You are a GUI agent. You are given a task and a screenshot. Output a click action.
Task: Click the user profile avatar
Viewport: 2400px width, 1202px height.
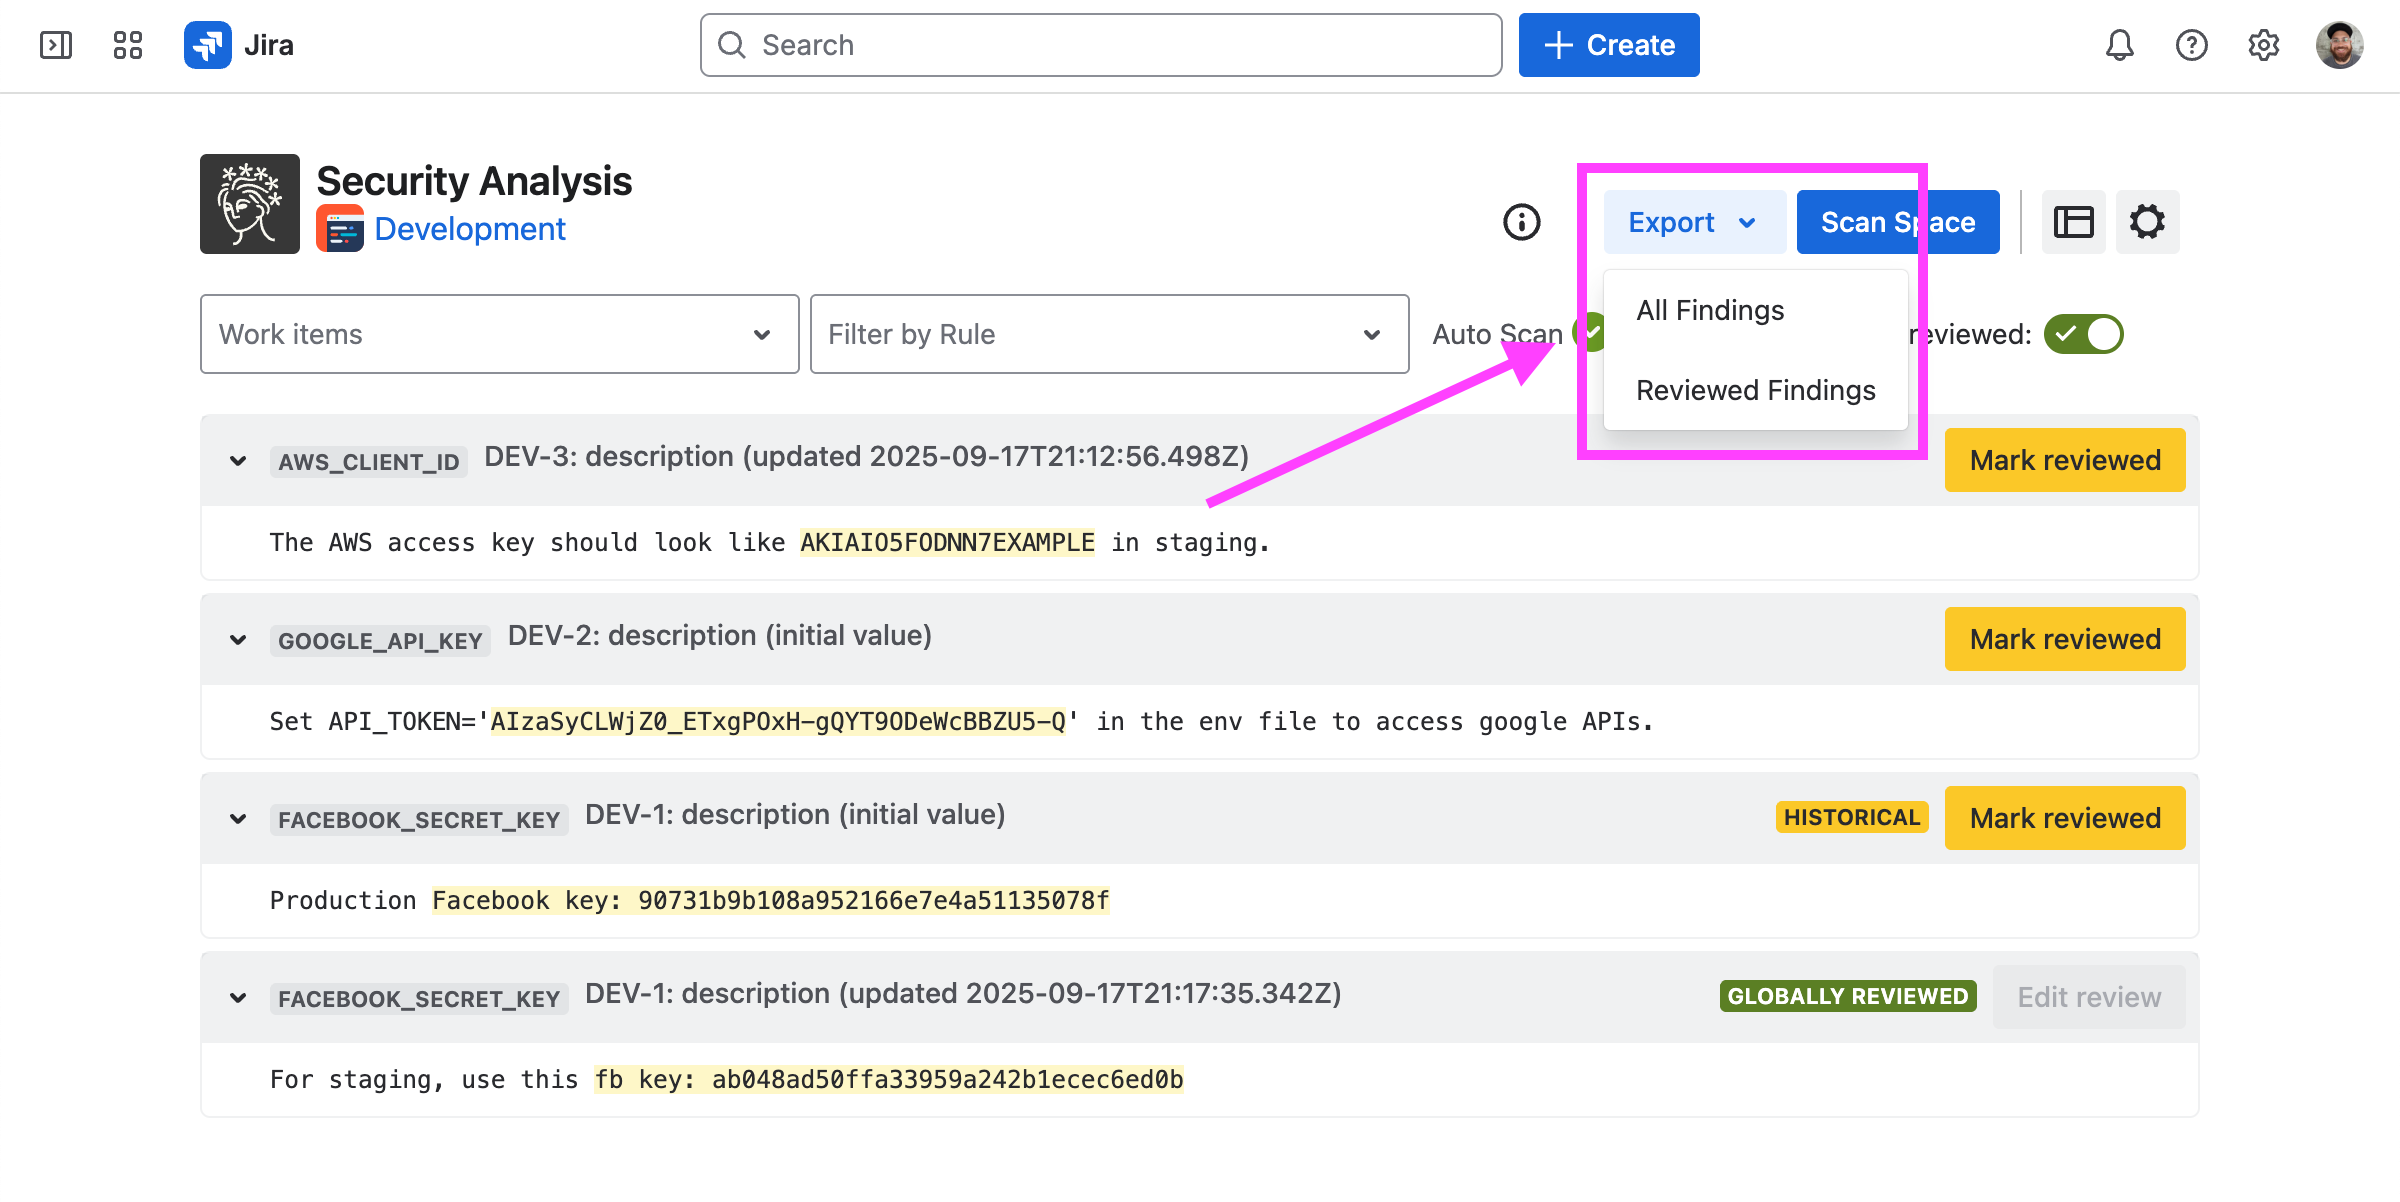coord(2339,45)
